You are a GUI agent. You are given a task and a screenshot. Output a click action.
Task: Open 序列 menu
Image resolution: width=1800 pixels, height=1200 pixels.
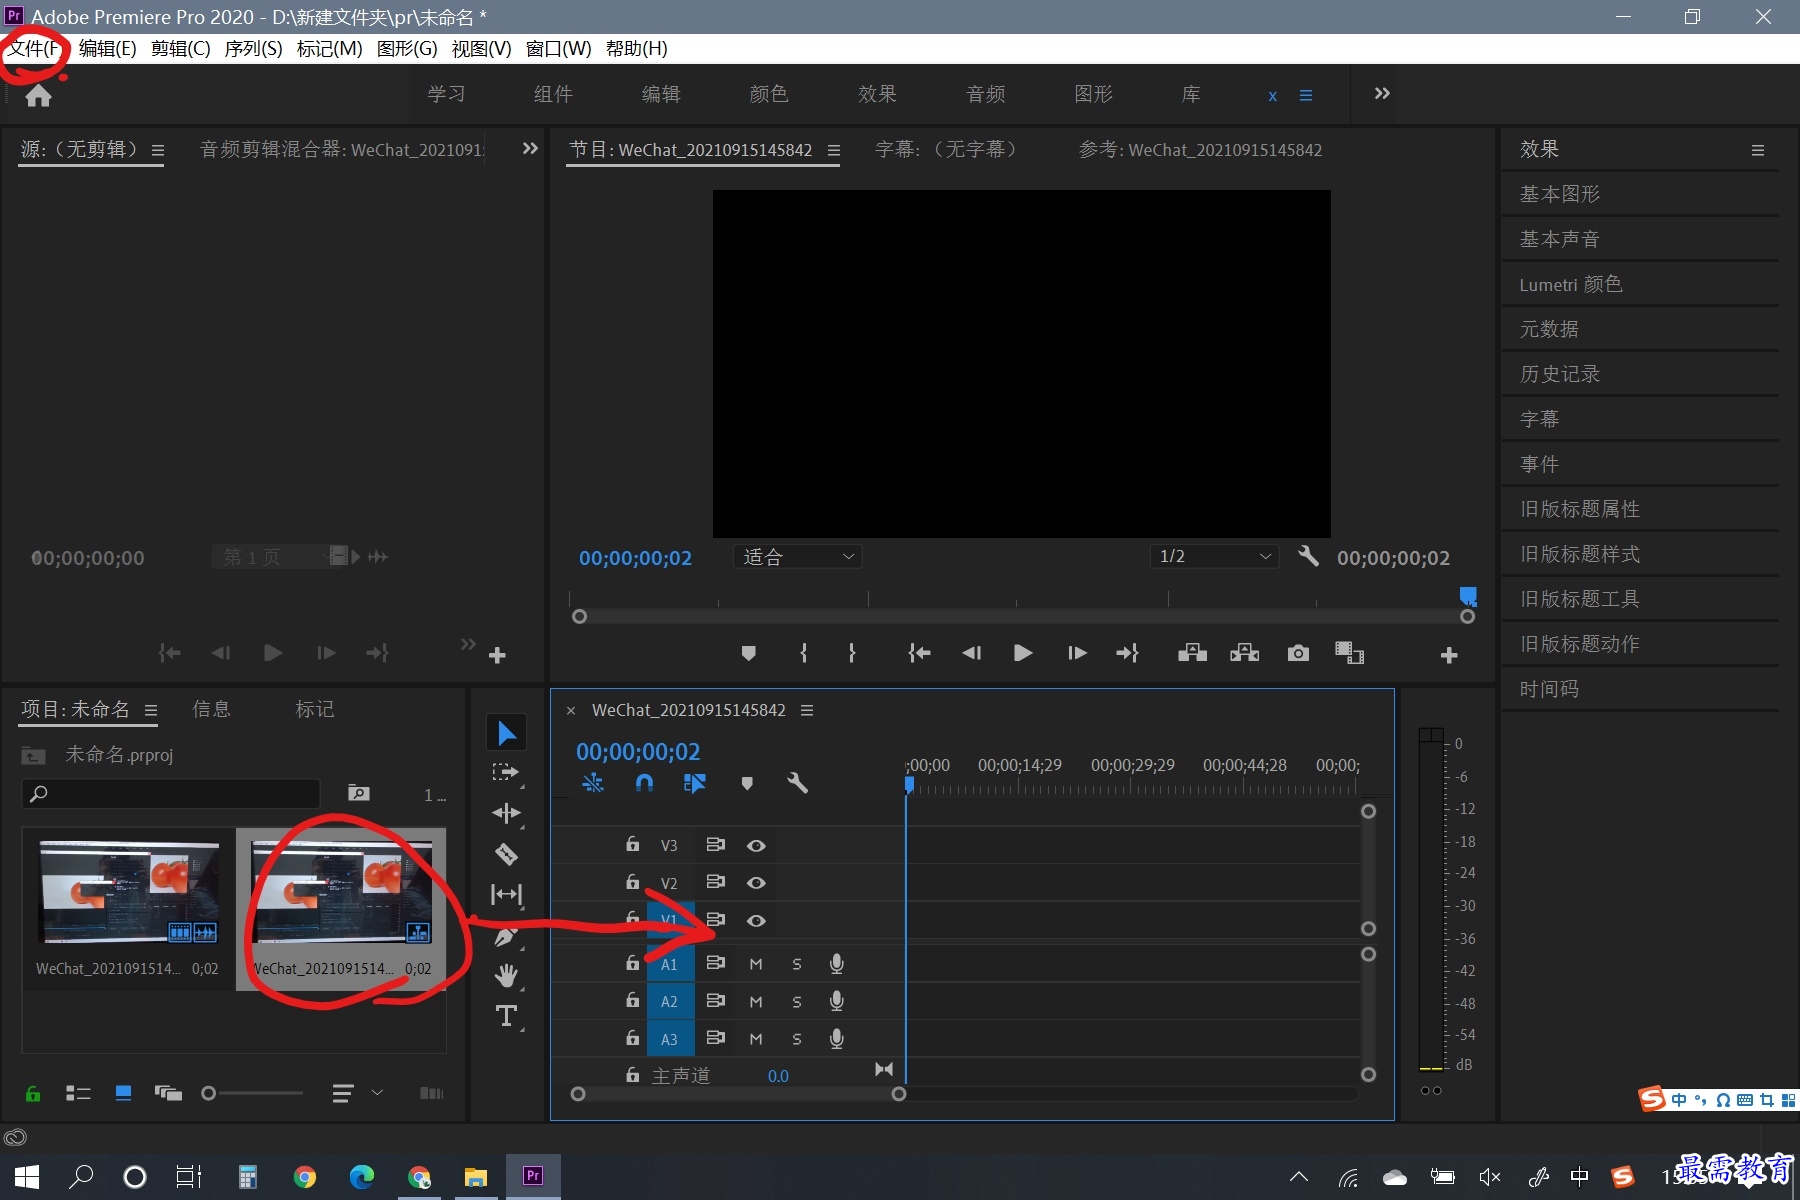tap(253, 48)
